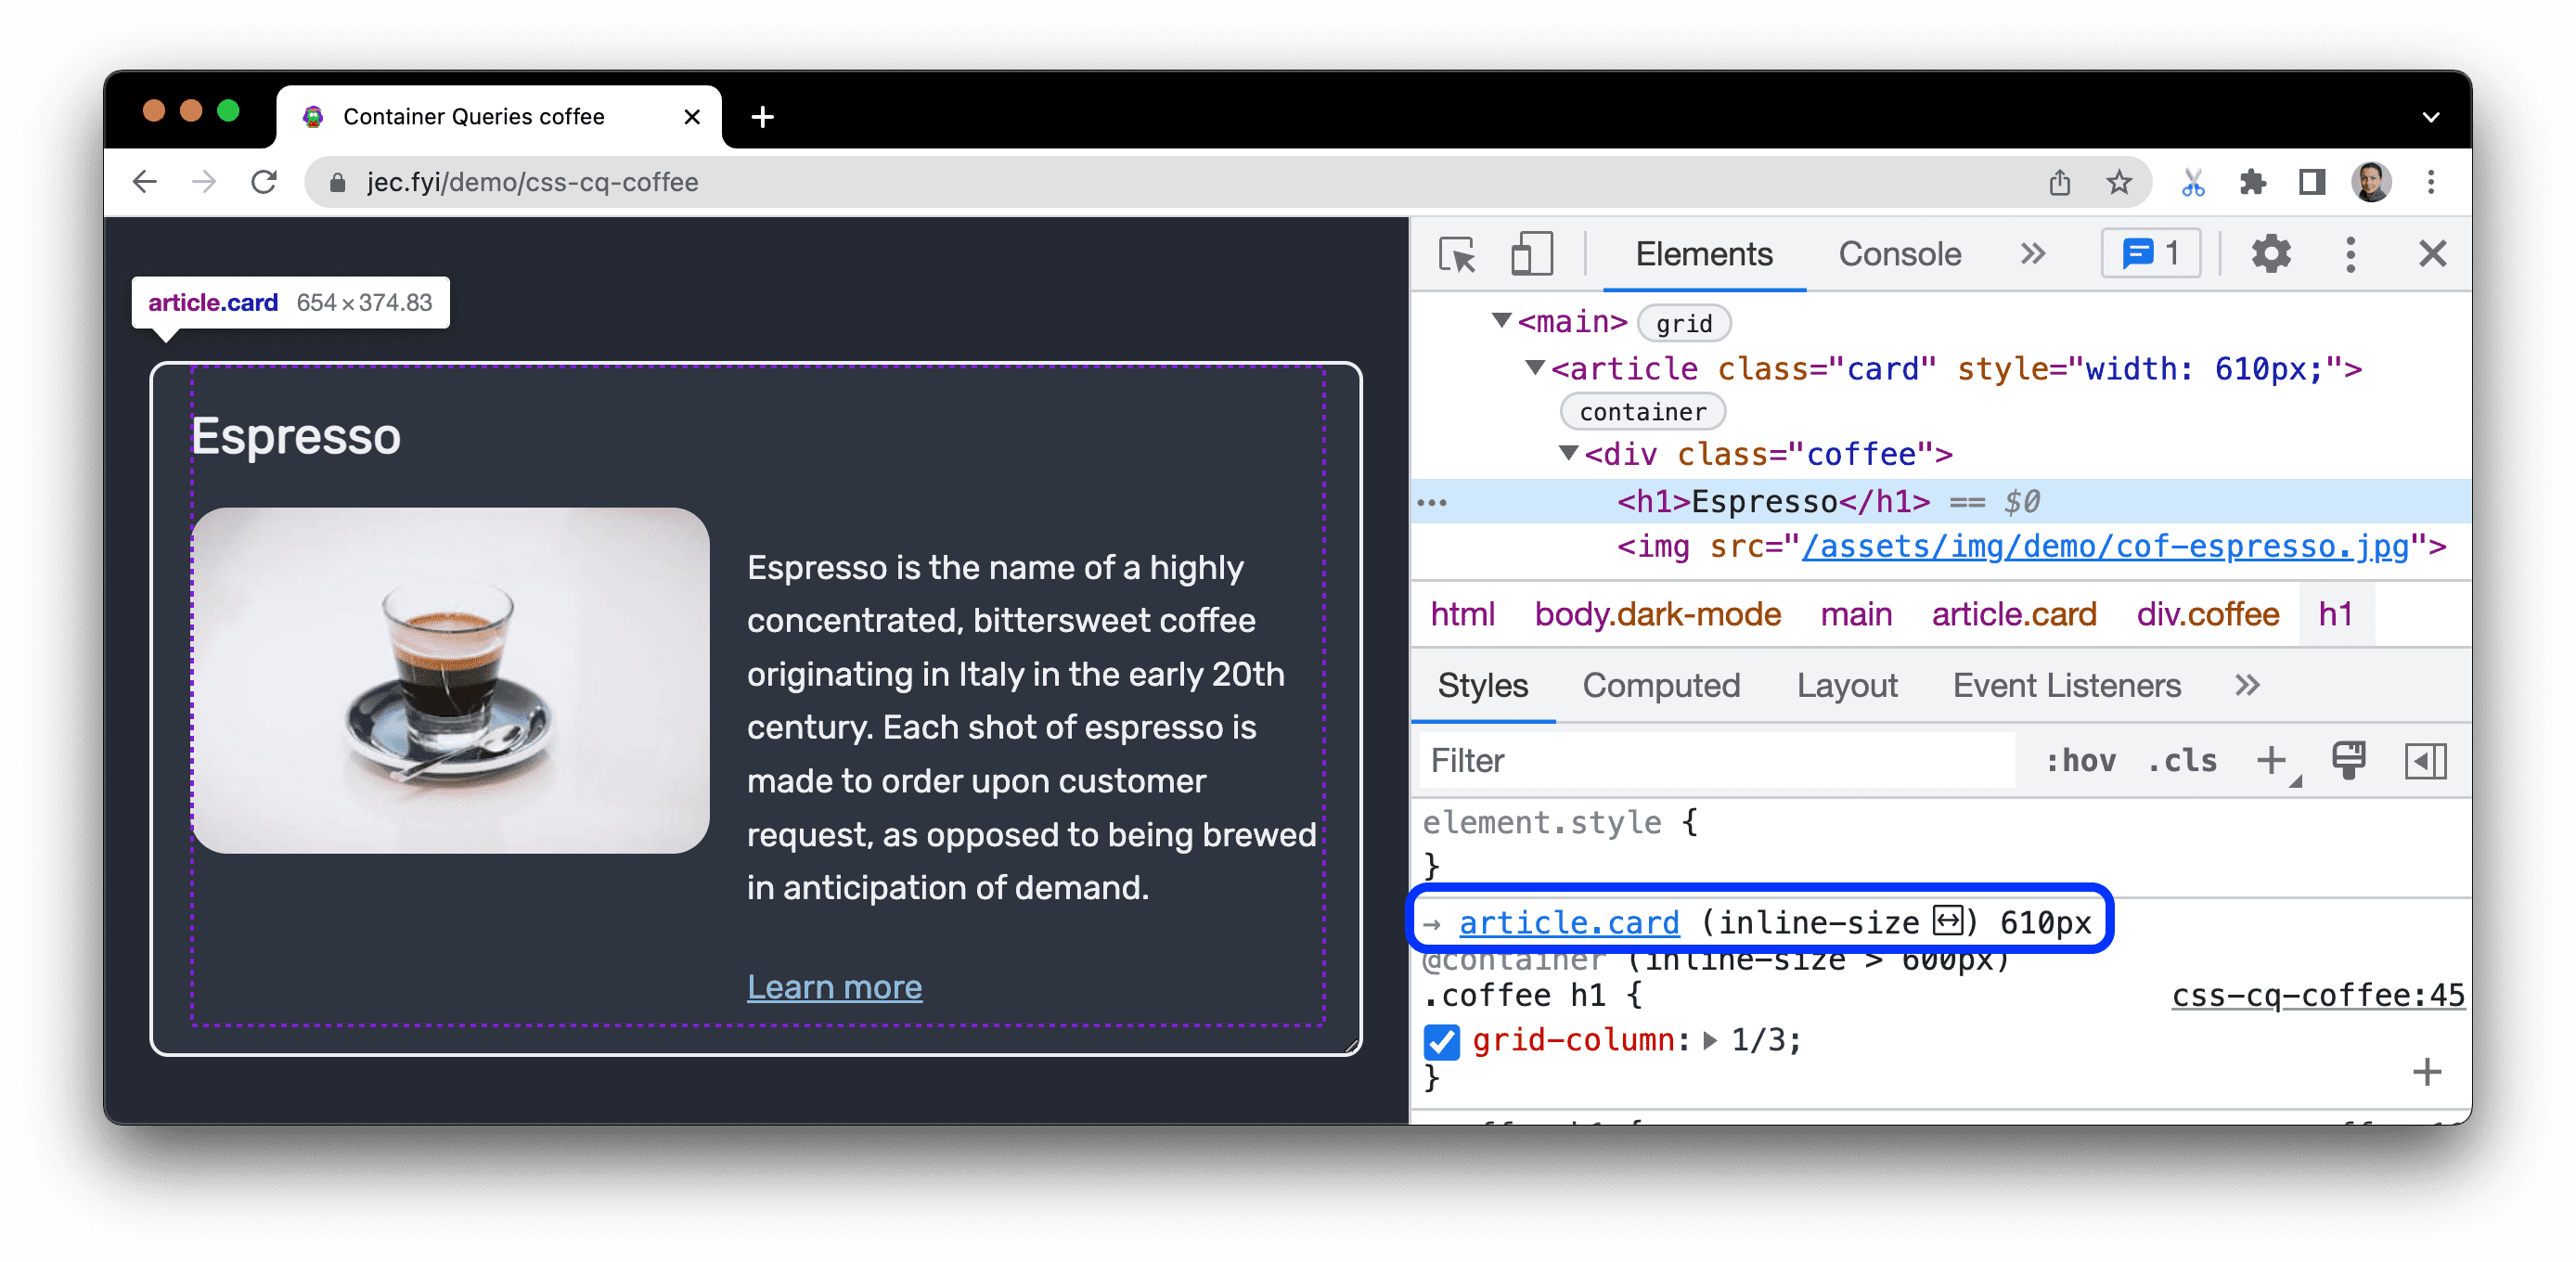Click the element picker inspect icon
Viewport: 2576px width, 1262px height.
pyautogui.click(x=1459, y=253)
